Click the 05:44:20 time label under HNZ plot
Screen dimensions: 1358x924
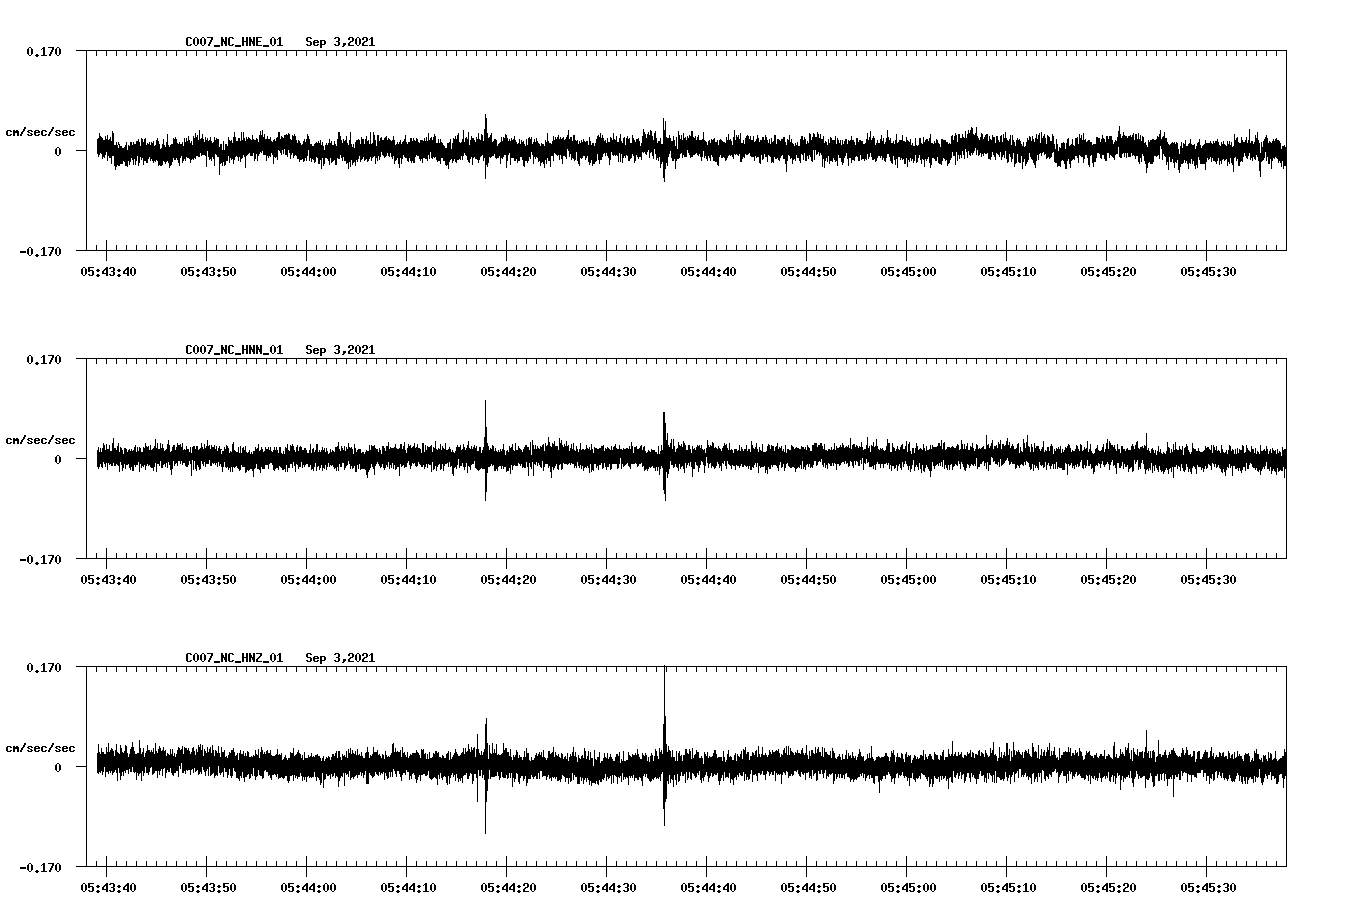(508, 887)
